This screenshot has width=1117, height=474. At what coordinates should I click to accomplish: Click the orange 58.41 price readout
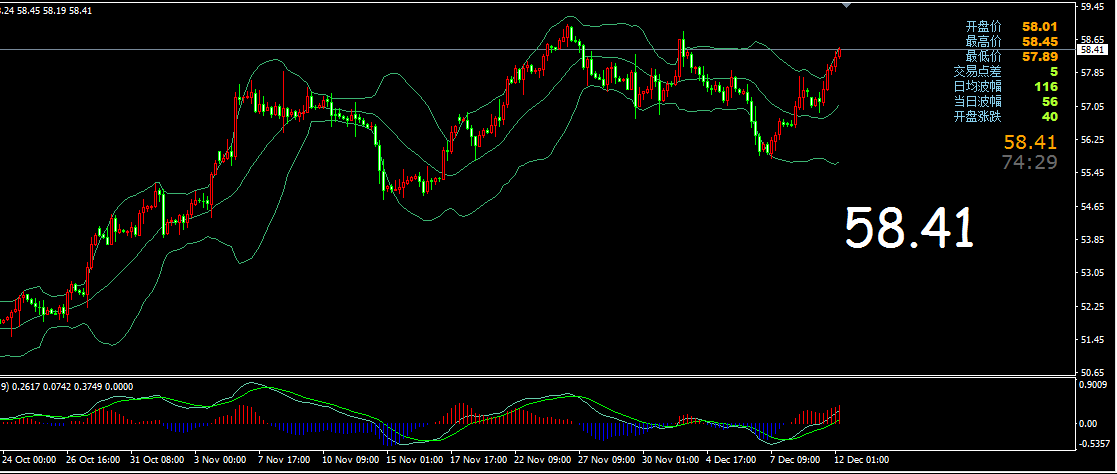click(1030, 142)
